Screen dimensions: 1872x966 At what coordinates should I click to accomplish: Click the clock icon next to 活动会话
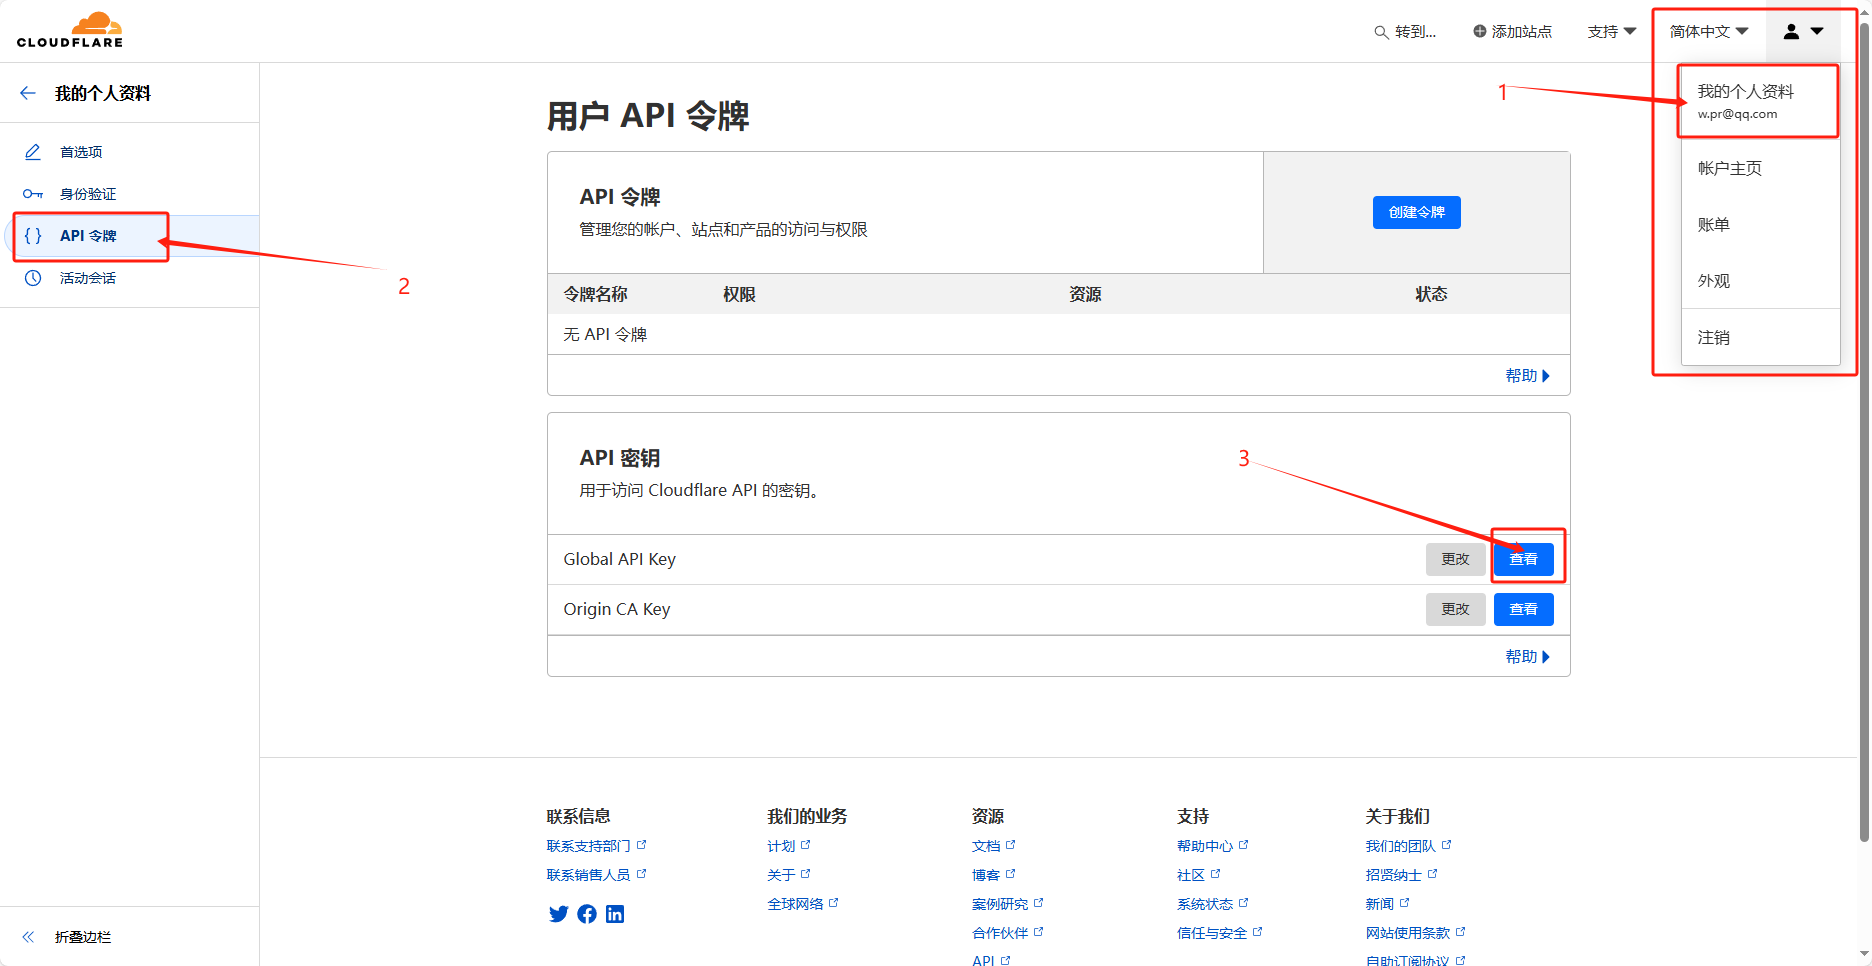click(x=33, y=278)
